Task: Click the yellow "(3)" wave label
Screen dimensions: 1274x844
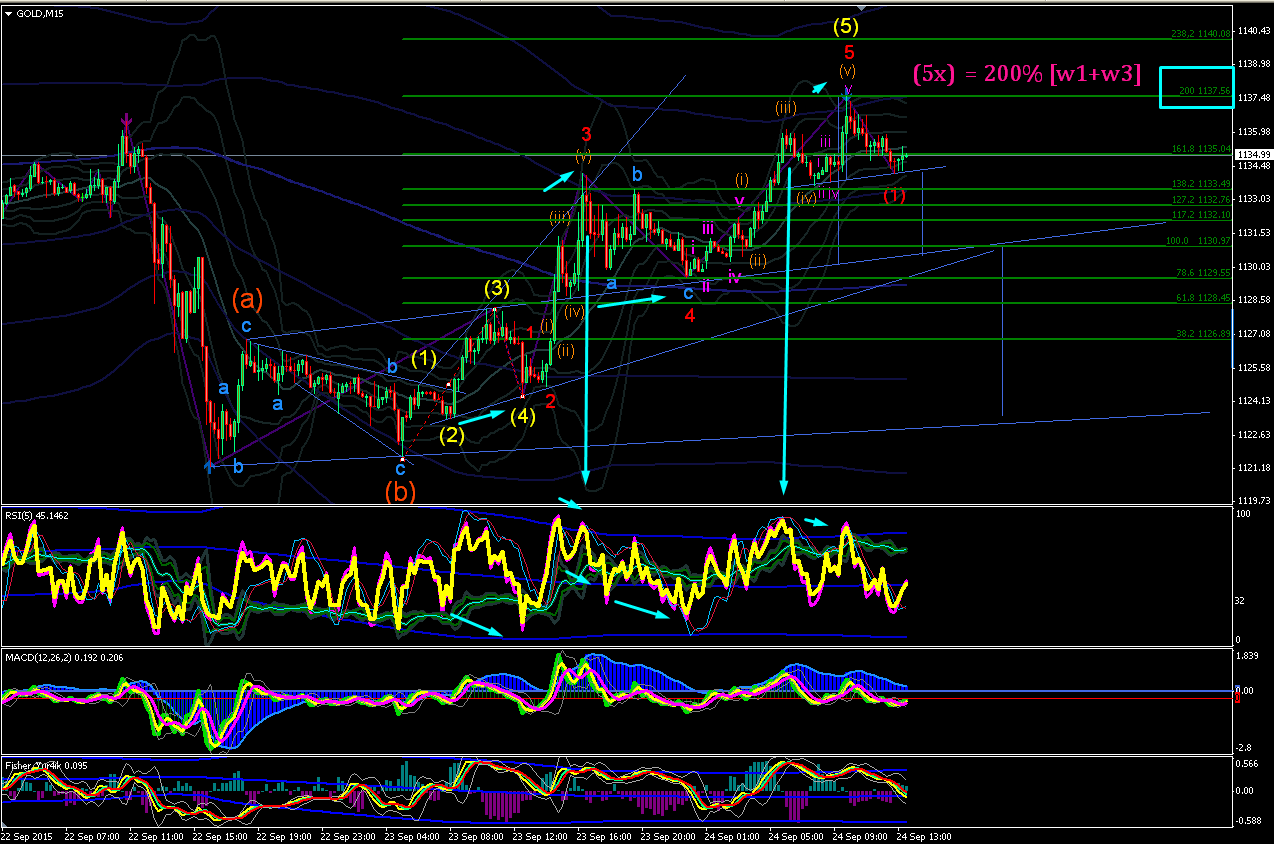Action: (x=498, y=289)
